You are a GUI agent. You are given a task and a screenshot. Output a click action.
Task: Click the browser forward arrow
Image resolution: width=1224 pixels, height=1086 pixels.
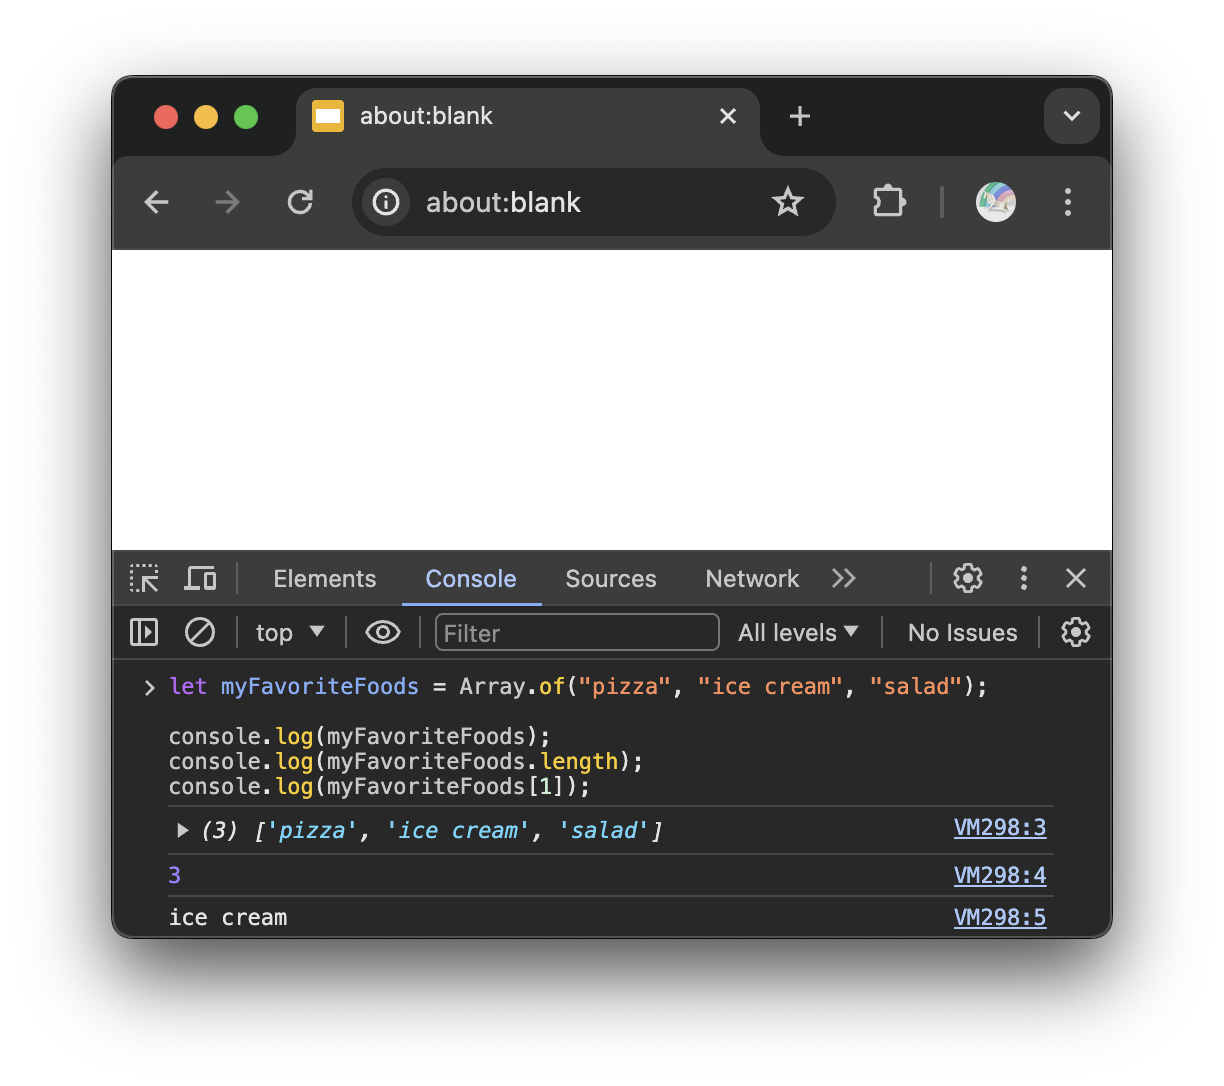(x=228, y=202)
